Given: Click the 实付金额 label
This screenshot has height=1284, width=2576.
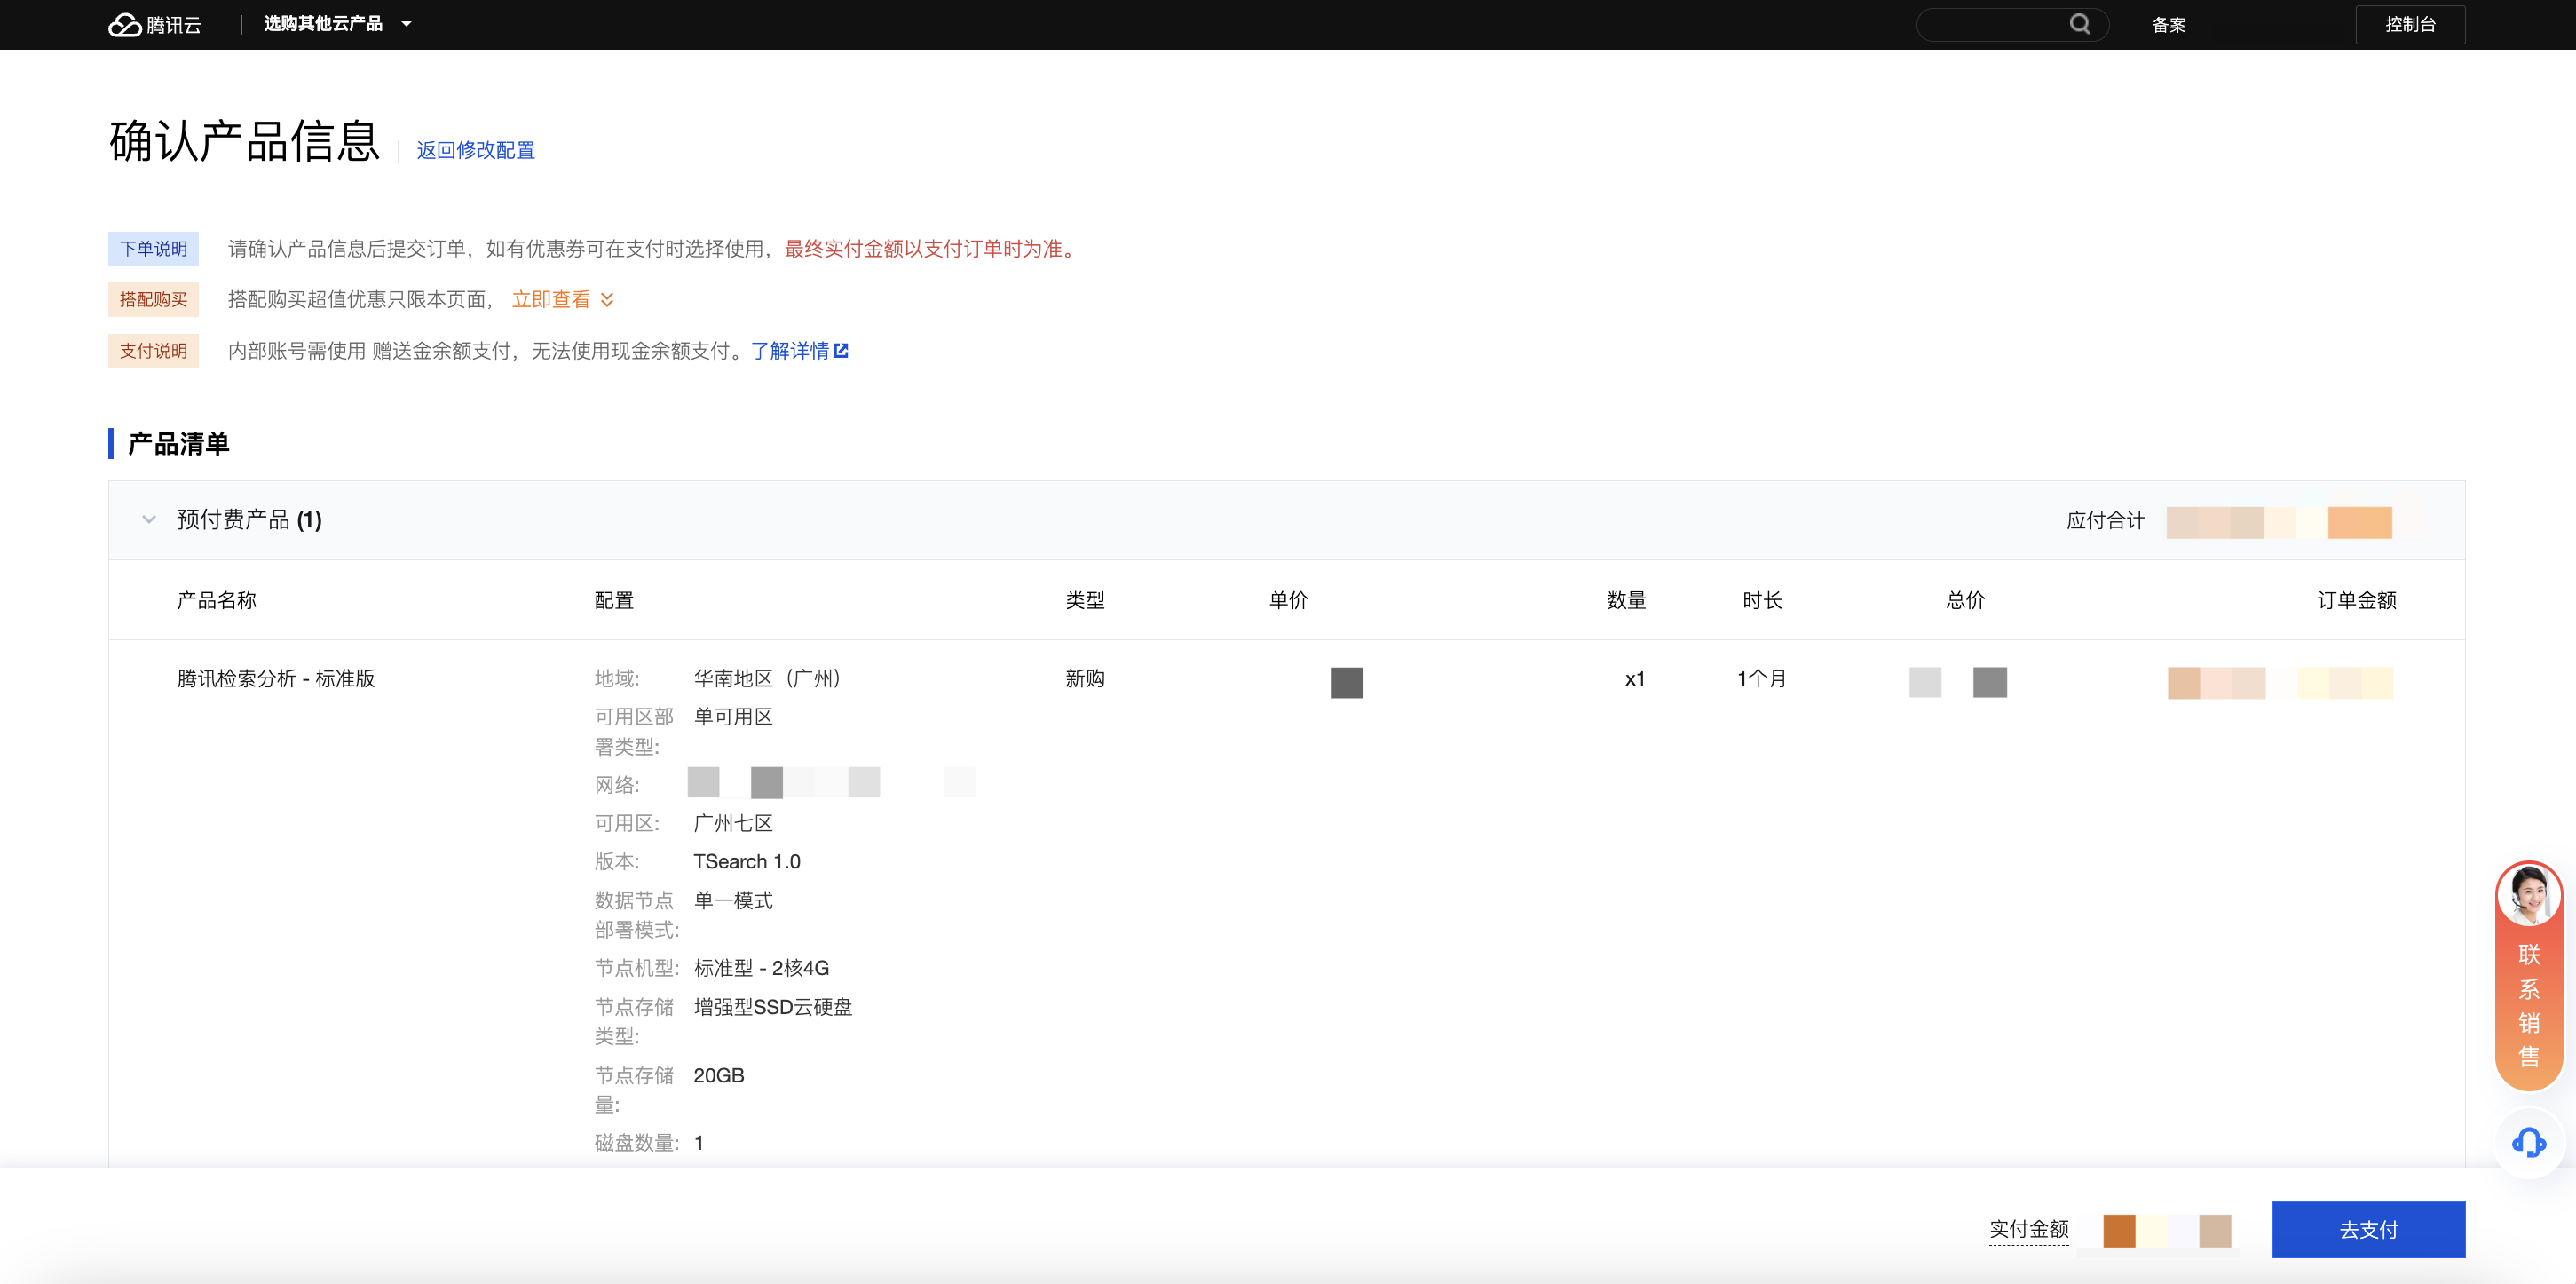Looking at the screenshot, I should tap(2028, 1229).
